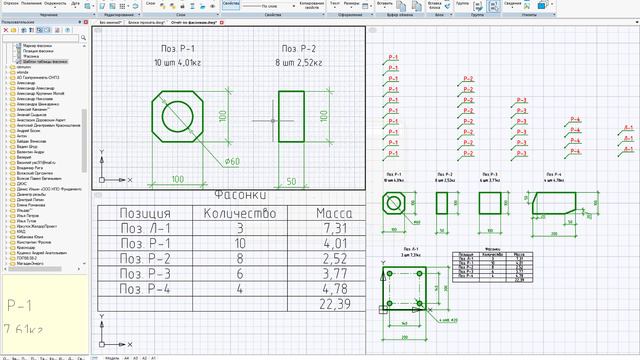Click the 'ø60' diameter dimension text
Image resolution: width=640 pixels, height=360 pixels.
tap(232, 162)
